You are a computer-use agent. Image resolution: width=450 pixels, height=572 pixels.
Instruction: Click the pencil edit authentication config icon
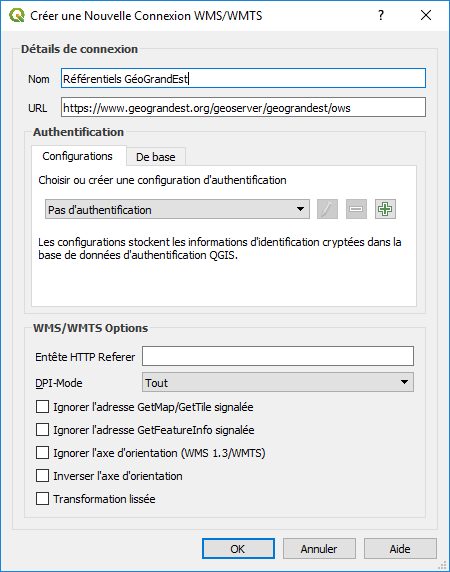(327, 209)
